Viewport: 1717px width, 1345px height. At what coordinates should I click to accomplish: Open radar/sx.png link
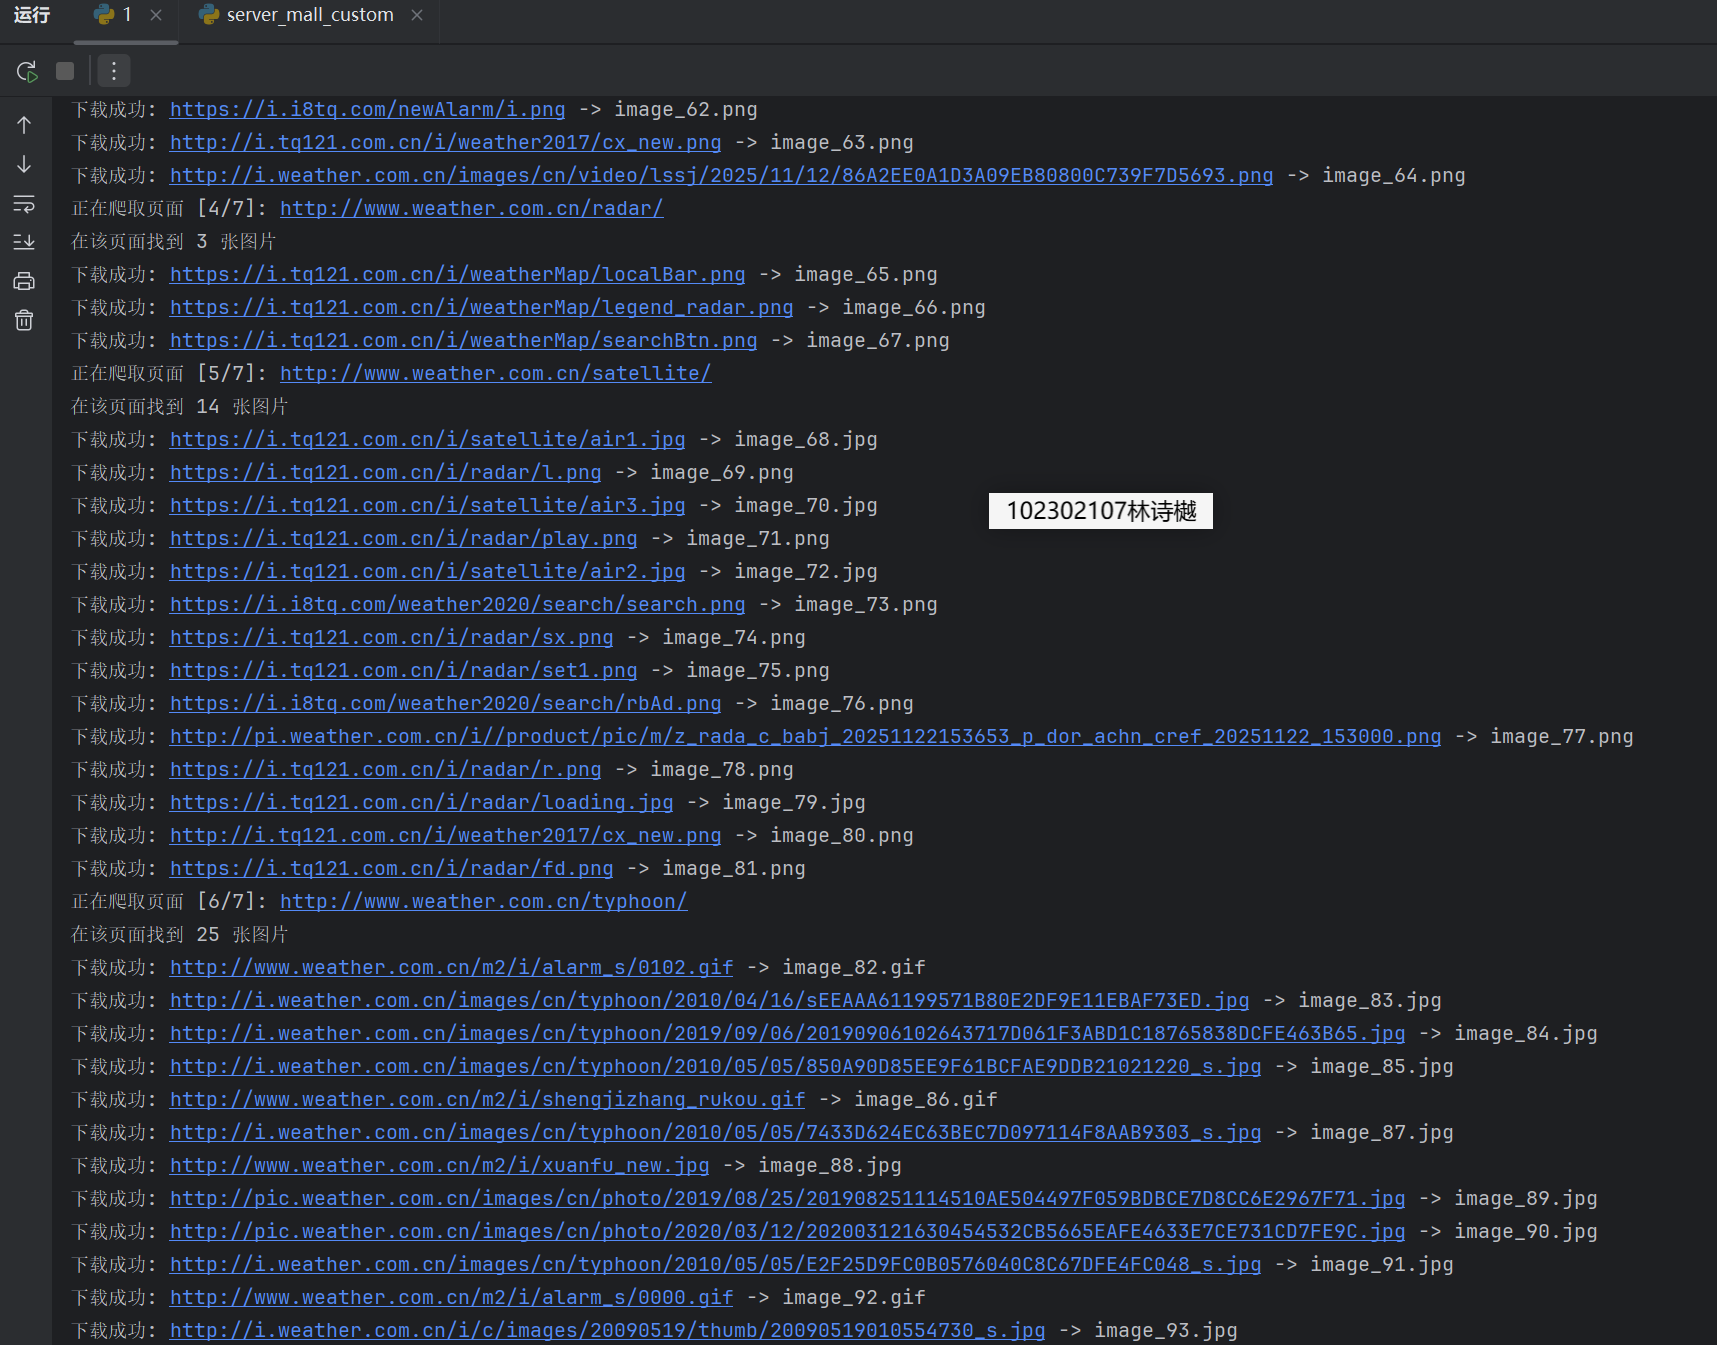click(391, 637)
